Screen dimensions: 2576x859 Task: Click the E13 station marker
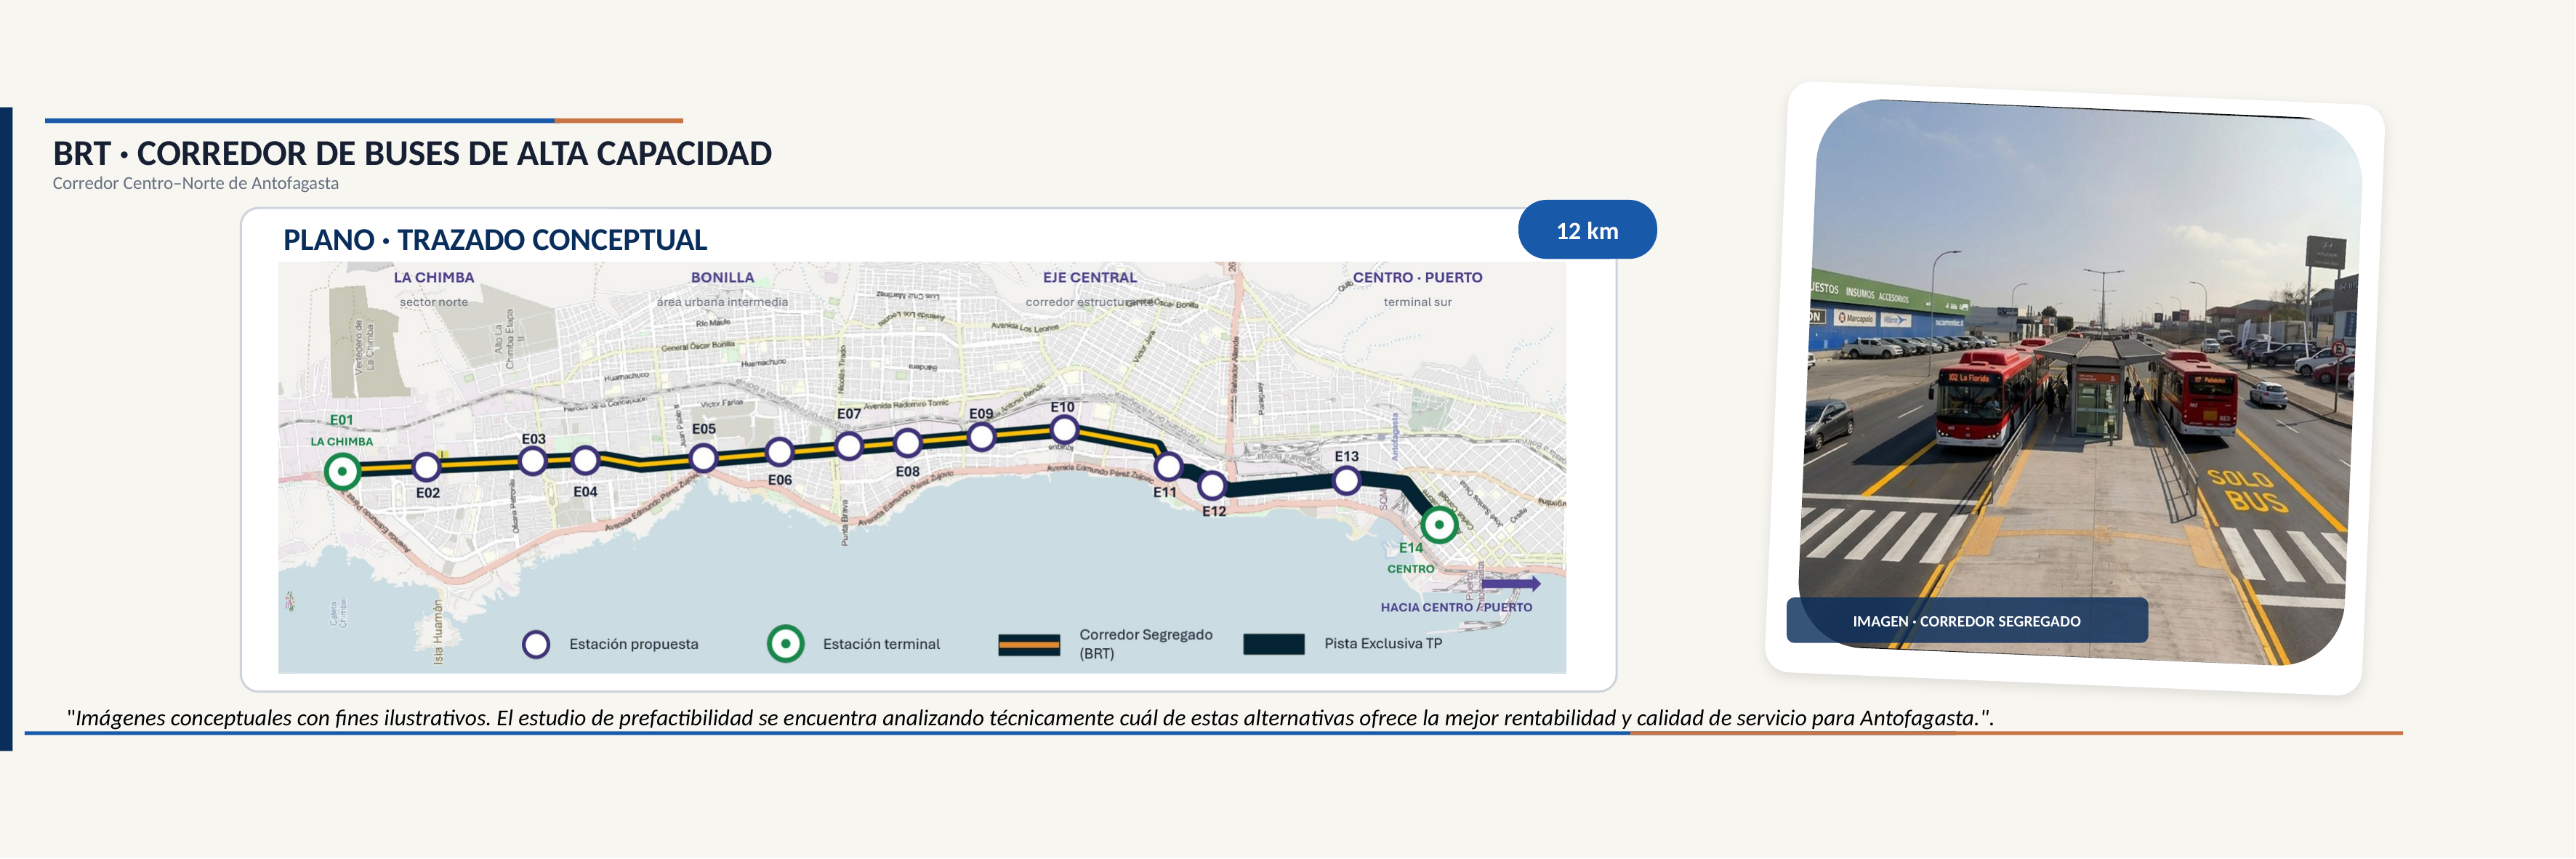point(1347,481)
